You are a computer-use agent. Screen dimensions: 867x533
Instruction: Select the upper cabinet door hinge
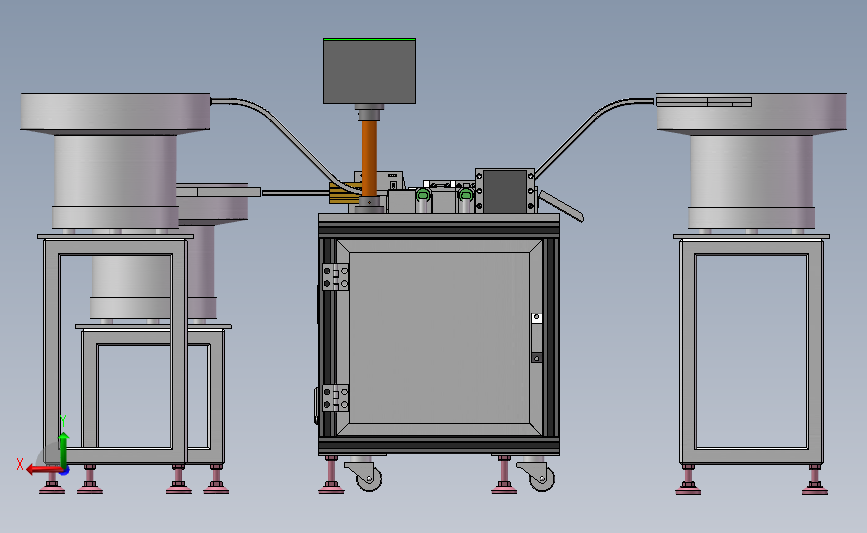(x=336, y=277)
